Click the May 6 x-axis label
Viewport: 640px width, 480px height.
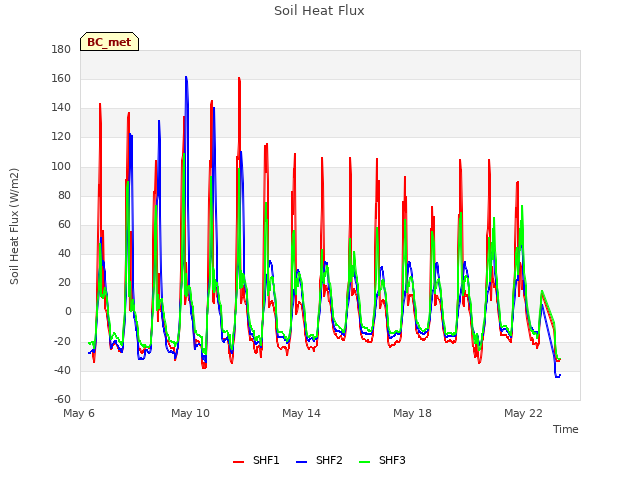(79, 413)
